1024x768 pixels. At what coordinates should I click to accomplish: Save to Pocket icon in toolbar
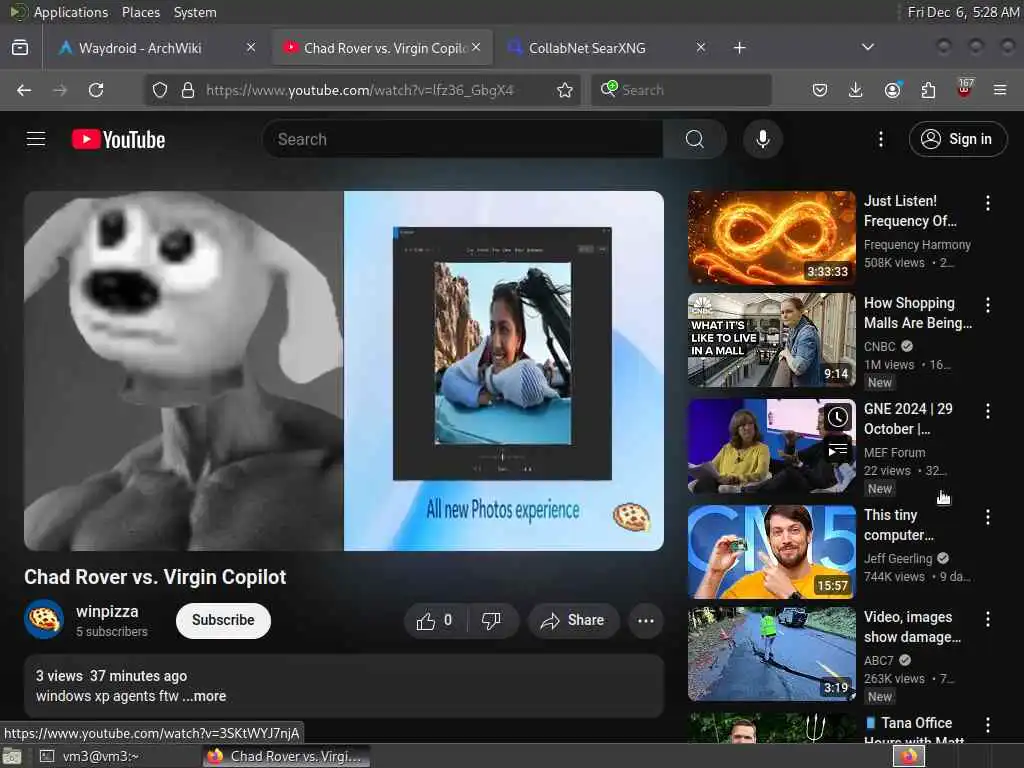820,90
